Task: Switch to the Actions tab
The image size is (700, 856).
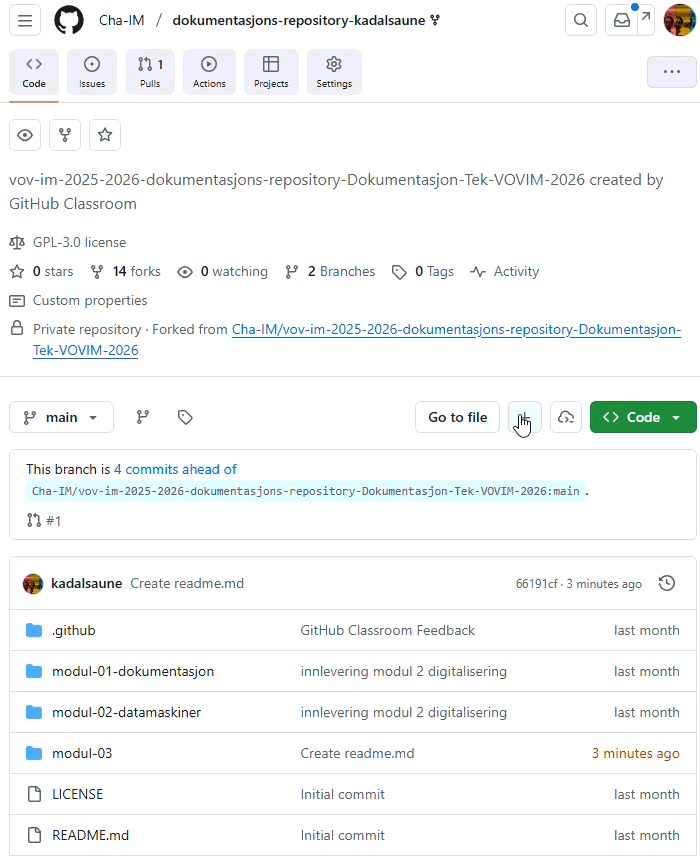Action: [209, 72]
